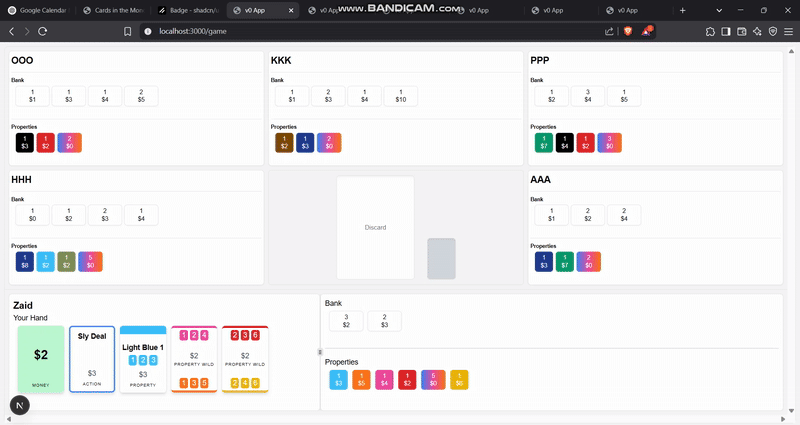Bookmark this page with the bookmark icon

[x=128, y=31]
